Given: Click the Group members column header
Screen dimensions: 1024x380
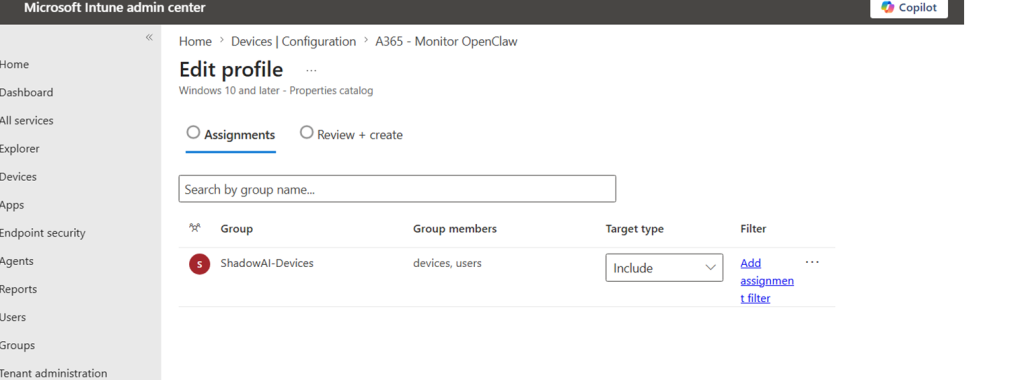Looking at the screenshot, I should (x=455, y=229).
